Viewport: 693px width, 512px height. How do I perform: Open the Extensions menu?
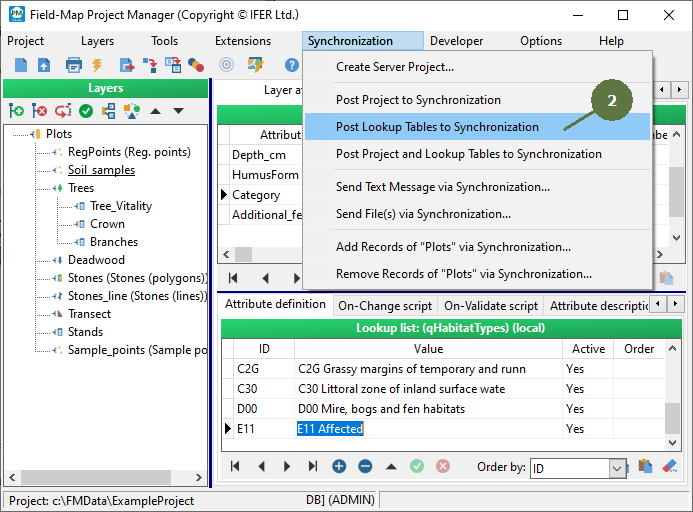pyautogui.click(x=243, y=41)
